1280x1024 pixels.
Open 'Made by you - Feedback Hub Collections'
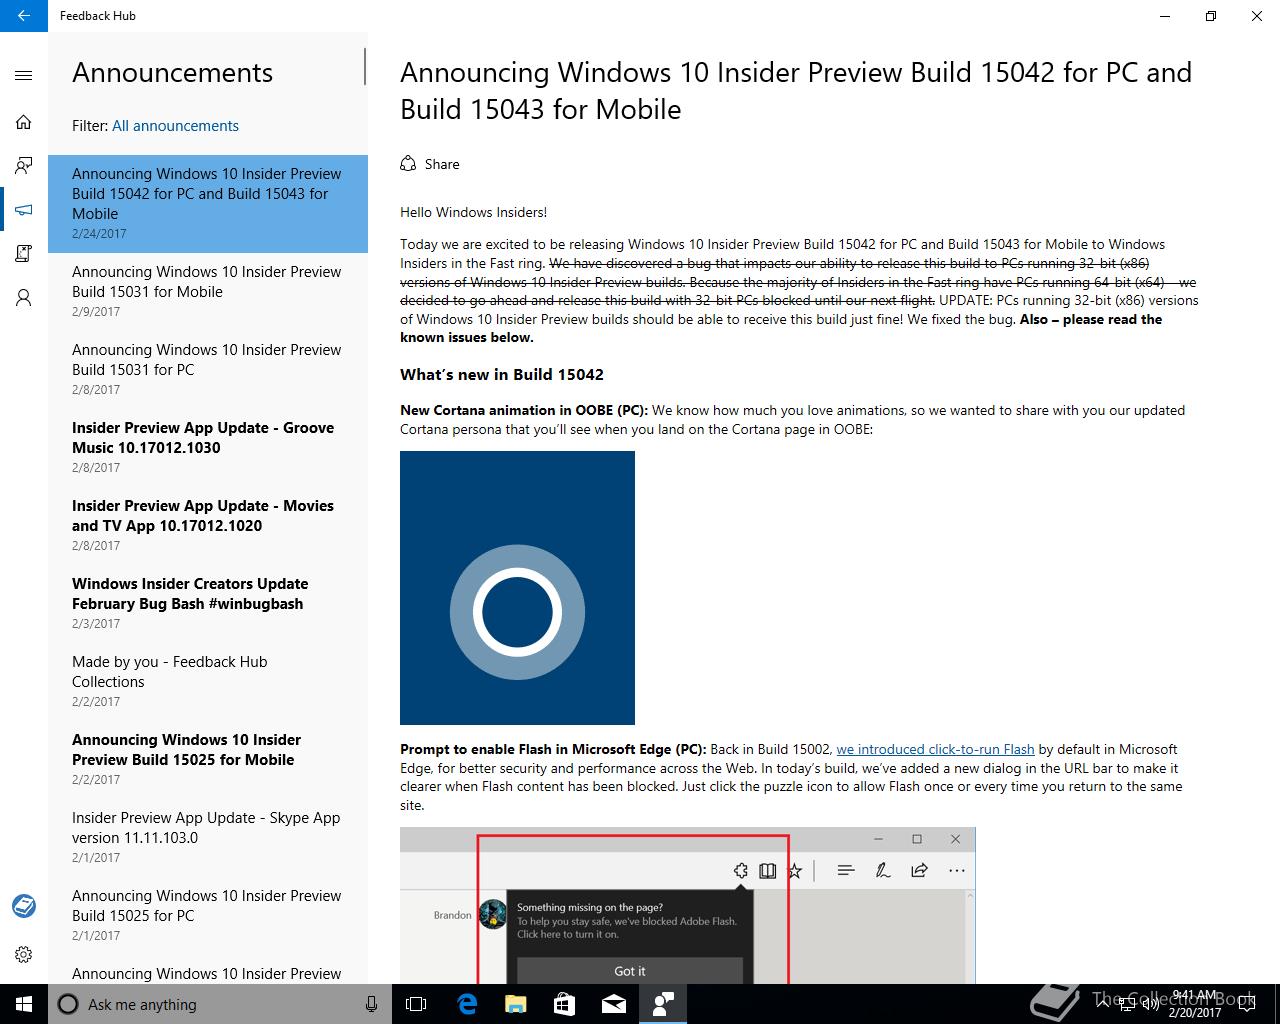pos(208,681)
